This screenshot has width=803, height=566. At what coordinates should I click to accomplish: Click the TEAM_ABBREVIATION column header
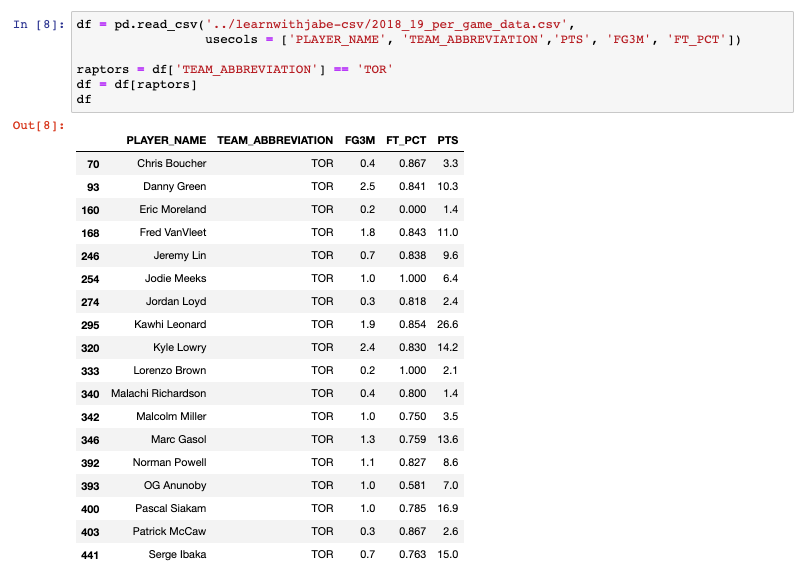click(275, 140)
